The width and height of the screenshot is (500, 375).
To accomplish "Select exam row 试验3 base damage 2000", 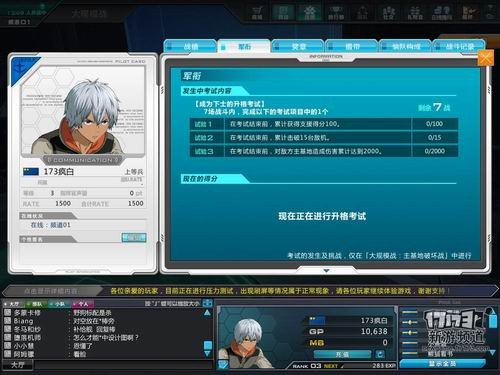I will pos(324,151).
